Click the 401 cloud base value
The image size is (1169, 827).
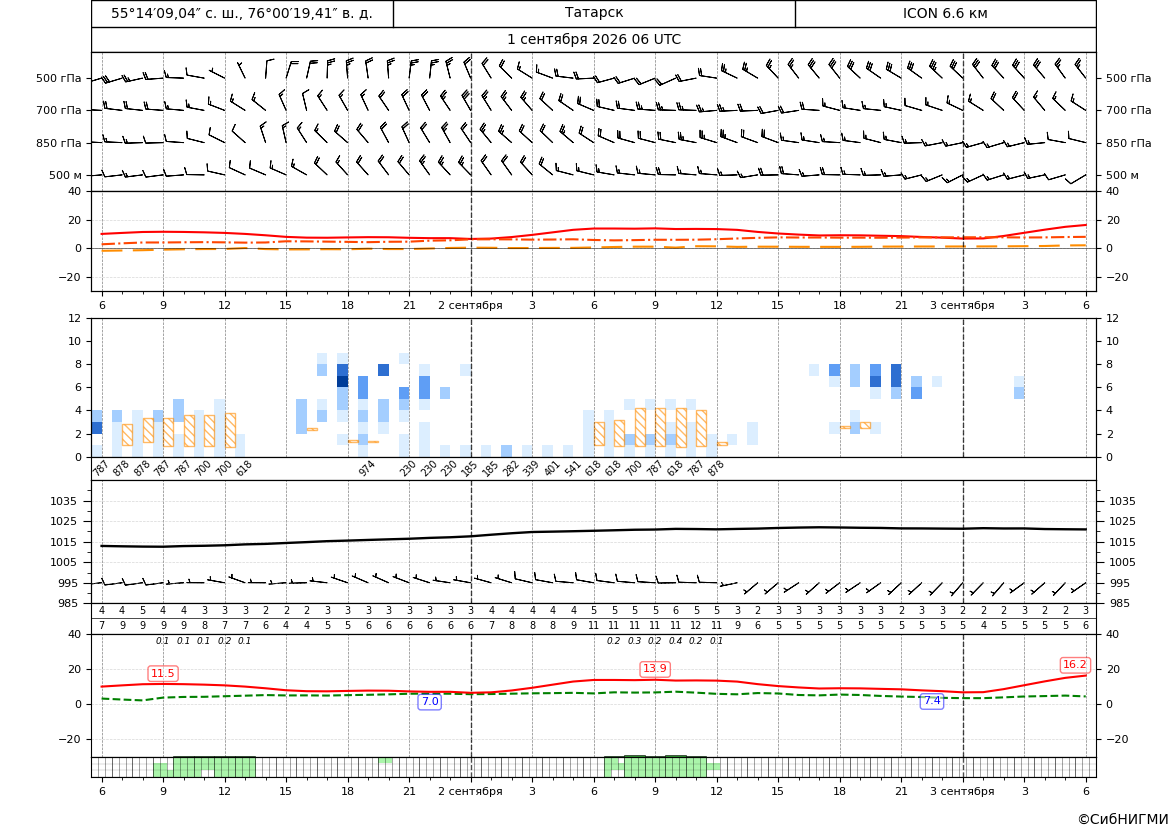coord(551,468)
